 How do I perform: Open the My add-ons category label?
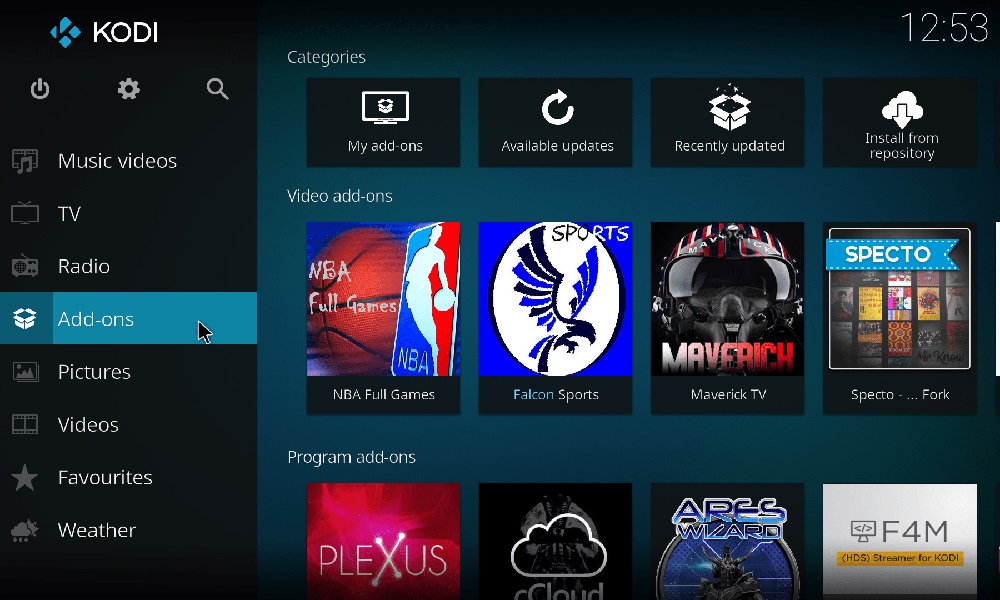[x=385, y=146]
